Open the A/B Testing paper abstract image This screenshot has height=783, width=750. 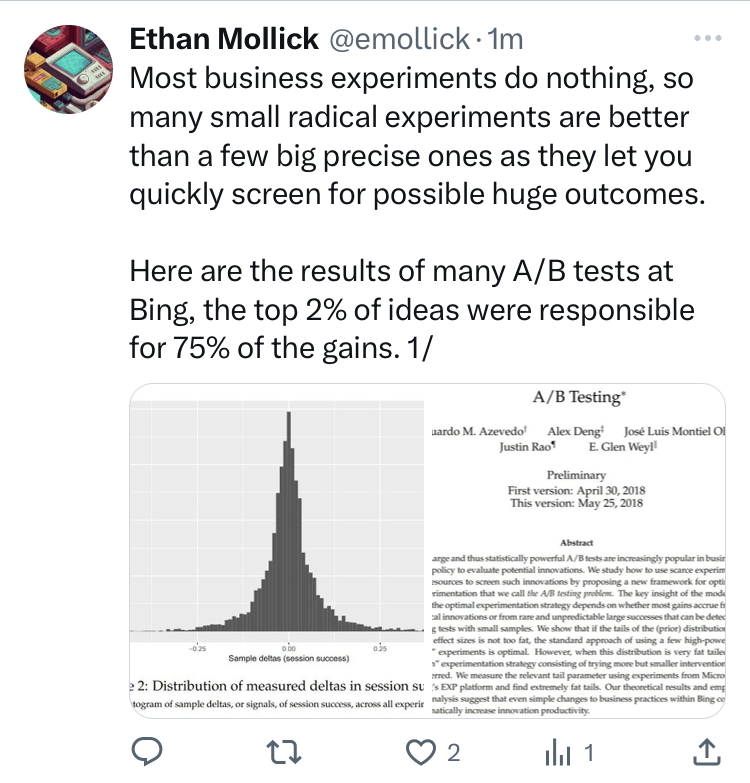(578, 551)
